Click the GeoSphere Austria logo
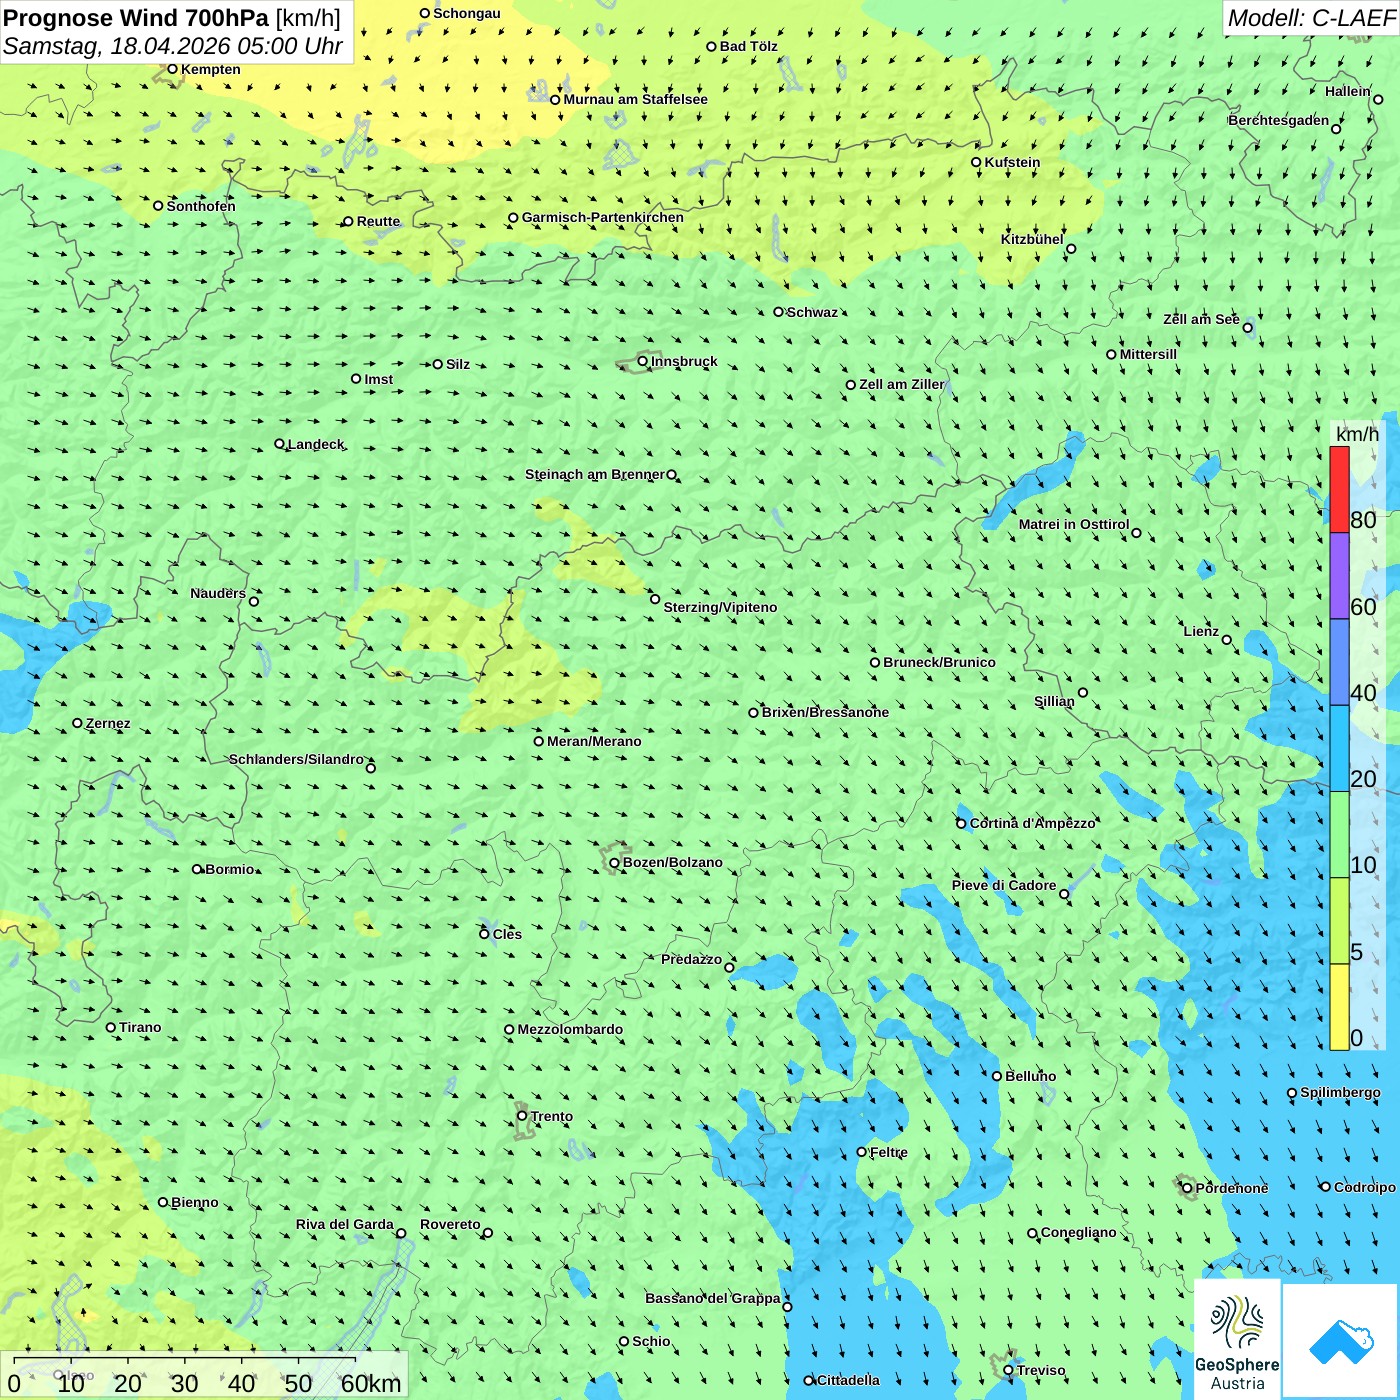Image resolution: width=1400 pixels, height=1400 pixels. [x=1237, y=1340]
